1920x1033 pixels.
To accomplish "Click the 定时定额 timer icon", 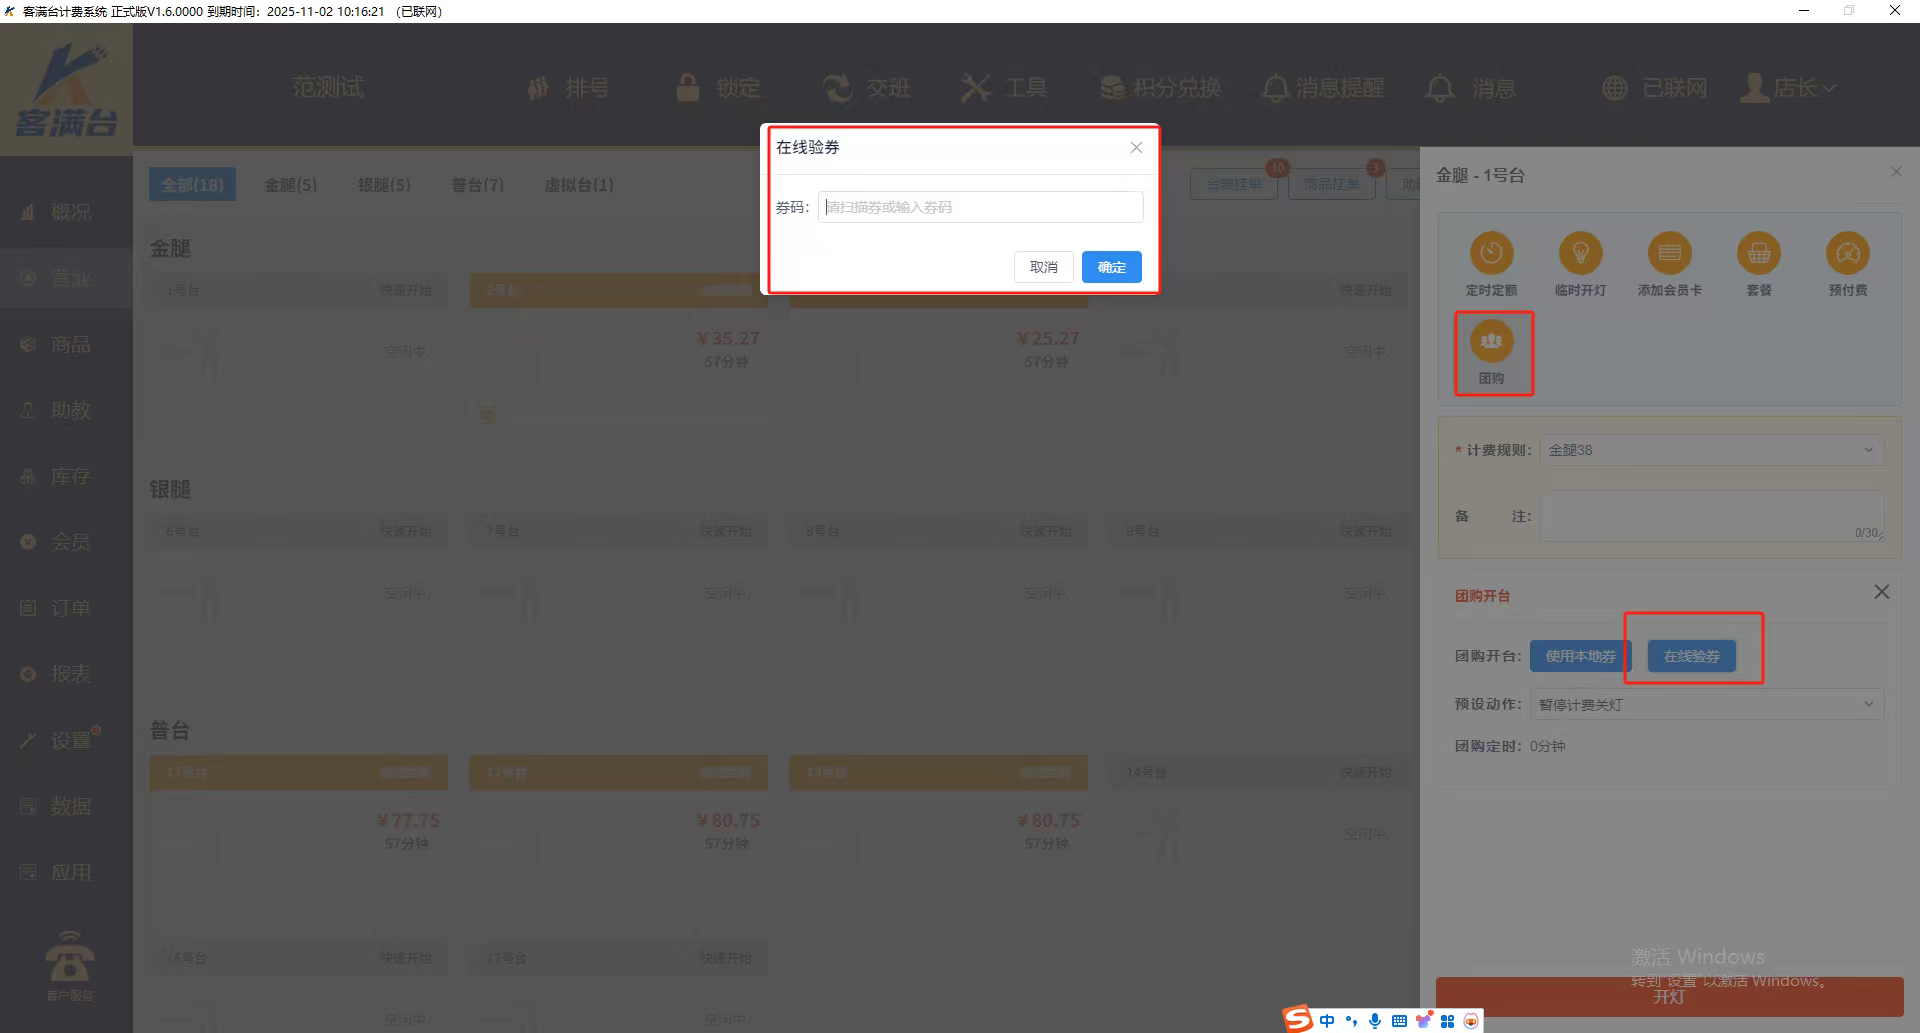I will tap(1491, 254).
